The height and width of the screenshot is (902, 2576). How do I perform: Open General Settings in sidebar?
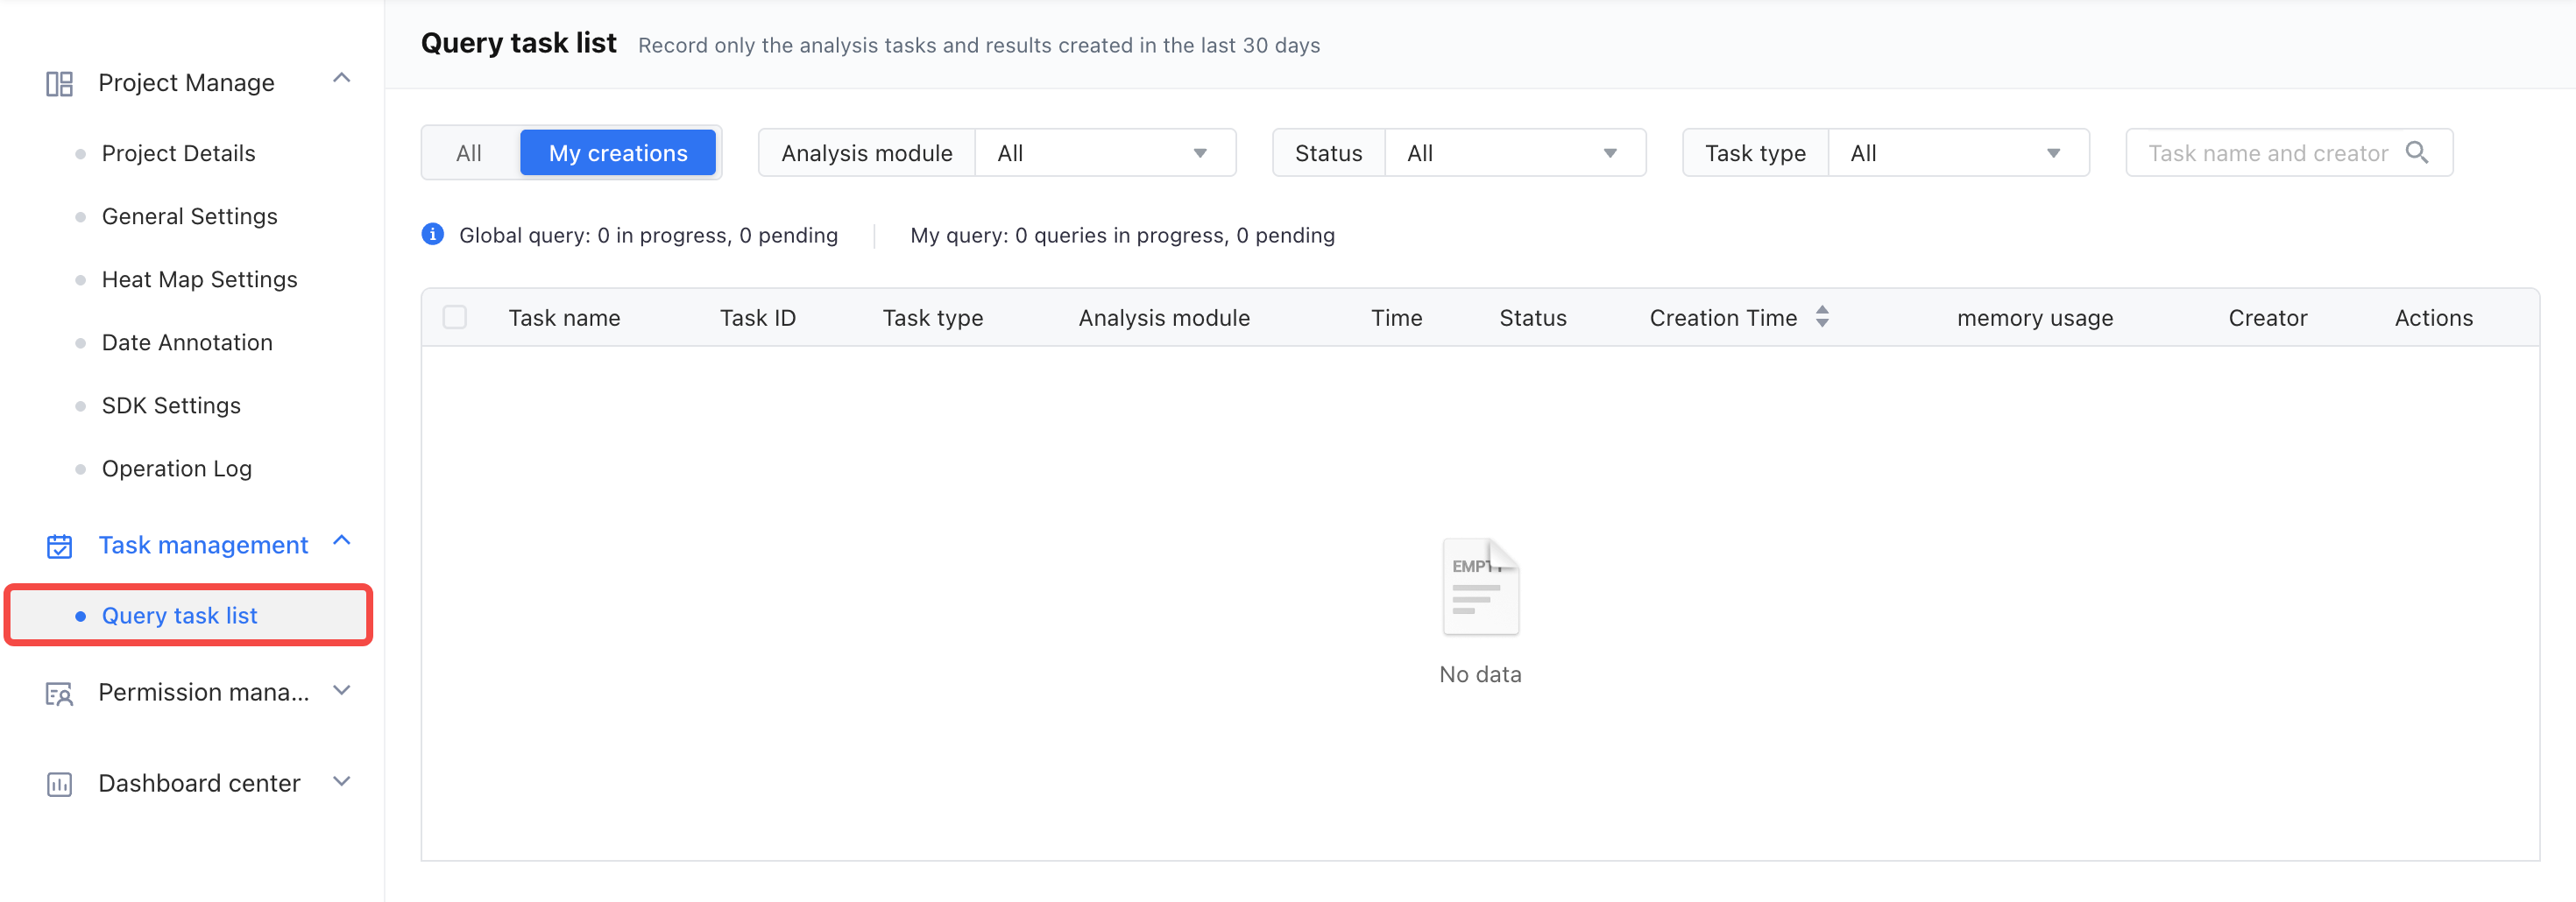pyautogui.click(x=189, y=216)
